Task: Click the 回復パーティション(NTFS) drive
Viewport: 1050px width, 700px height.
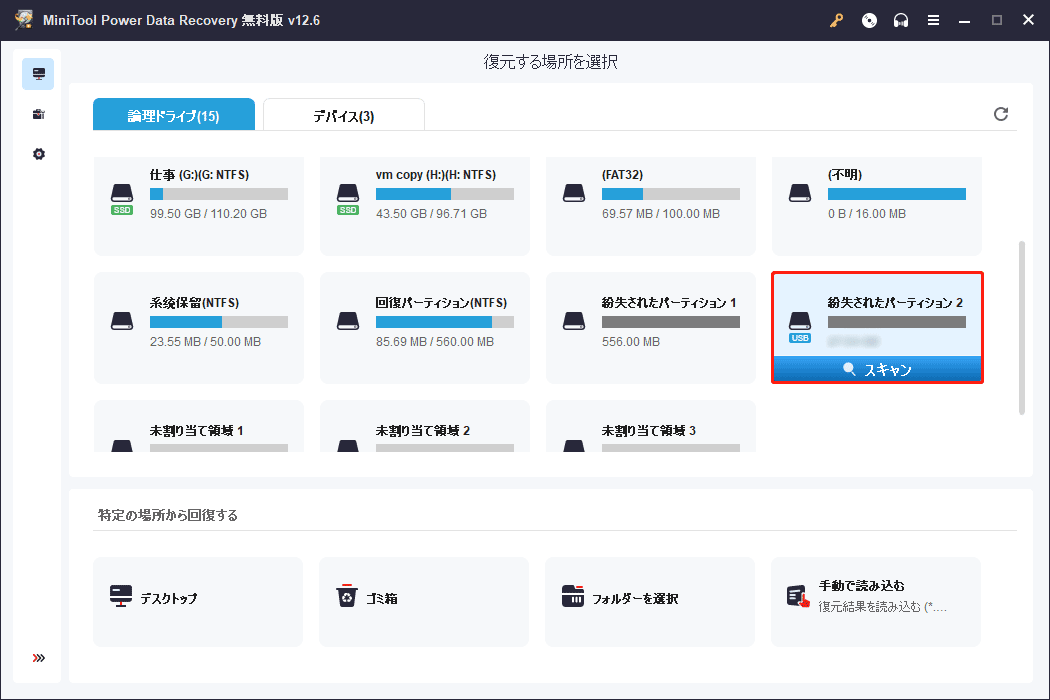Action: [424, 327]
